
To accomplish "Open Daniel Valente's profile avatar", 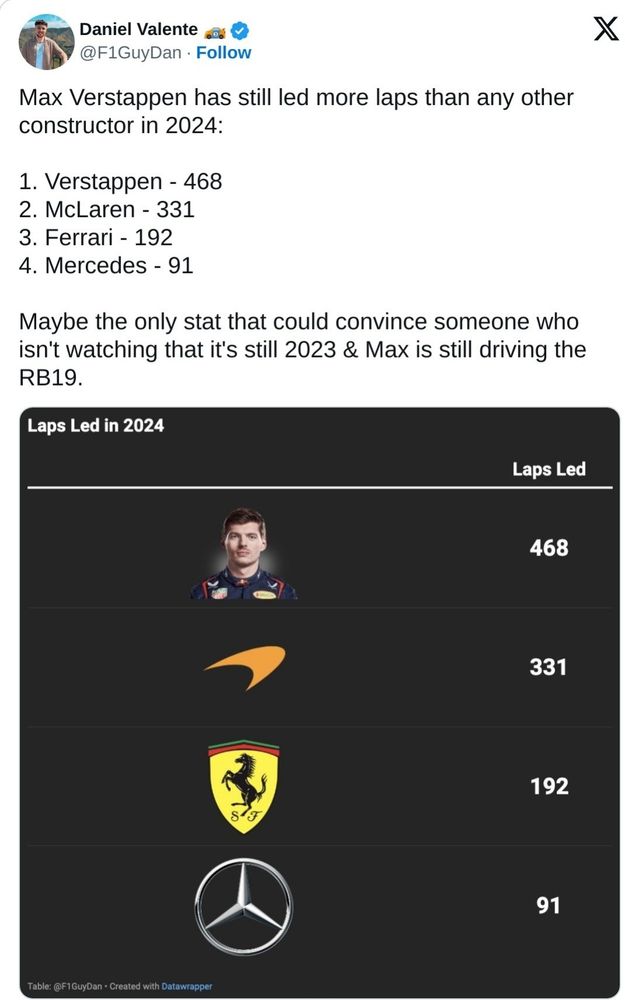I will point(46,41).
